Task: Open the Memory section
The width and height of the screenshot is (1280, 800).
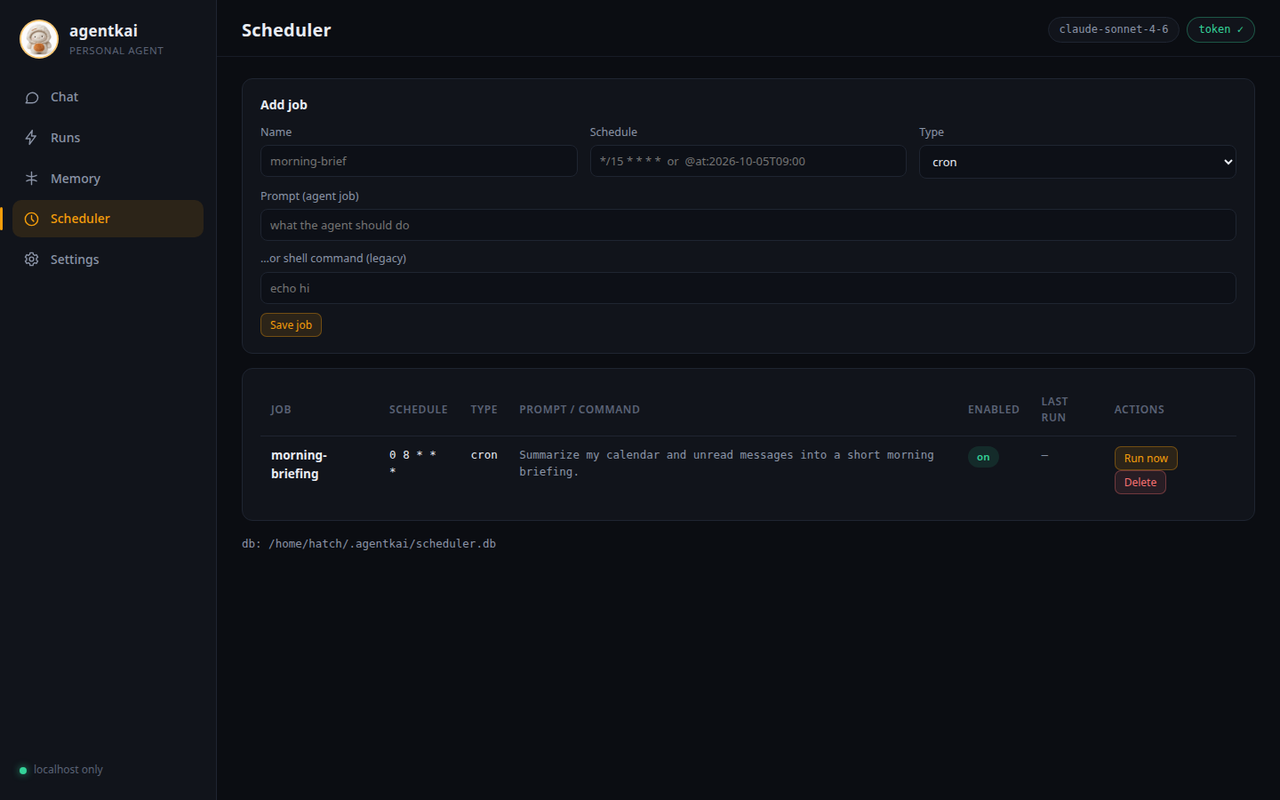Action: 108,178
